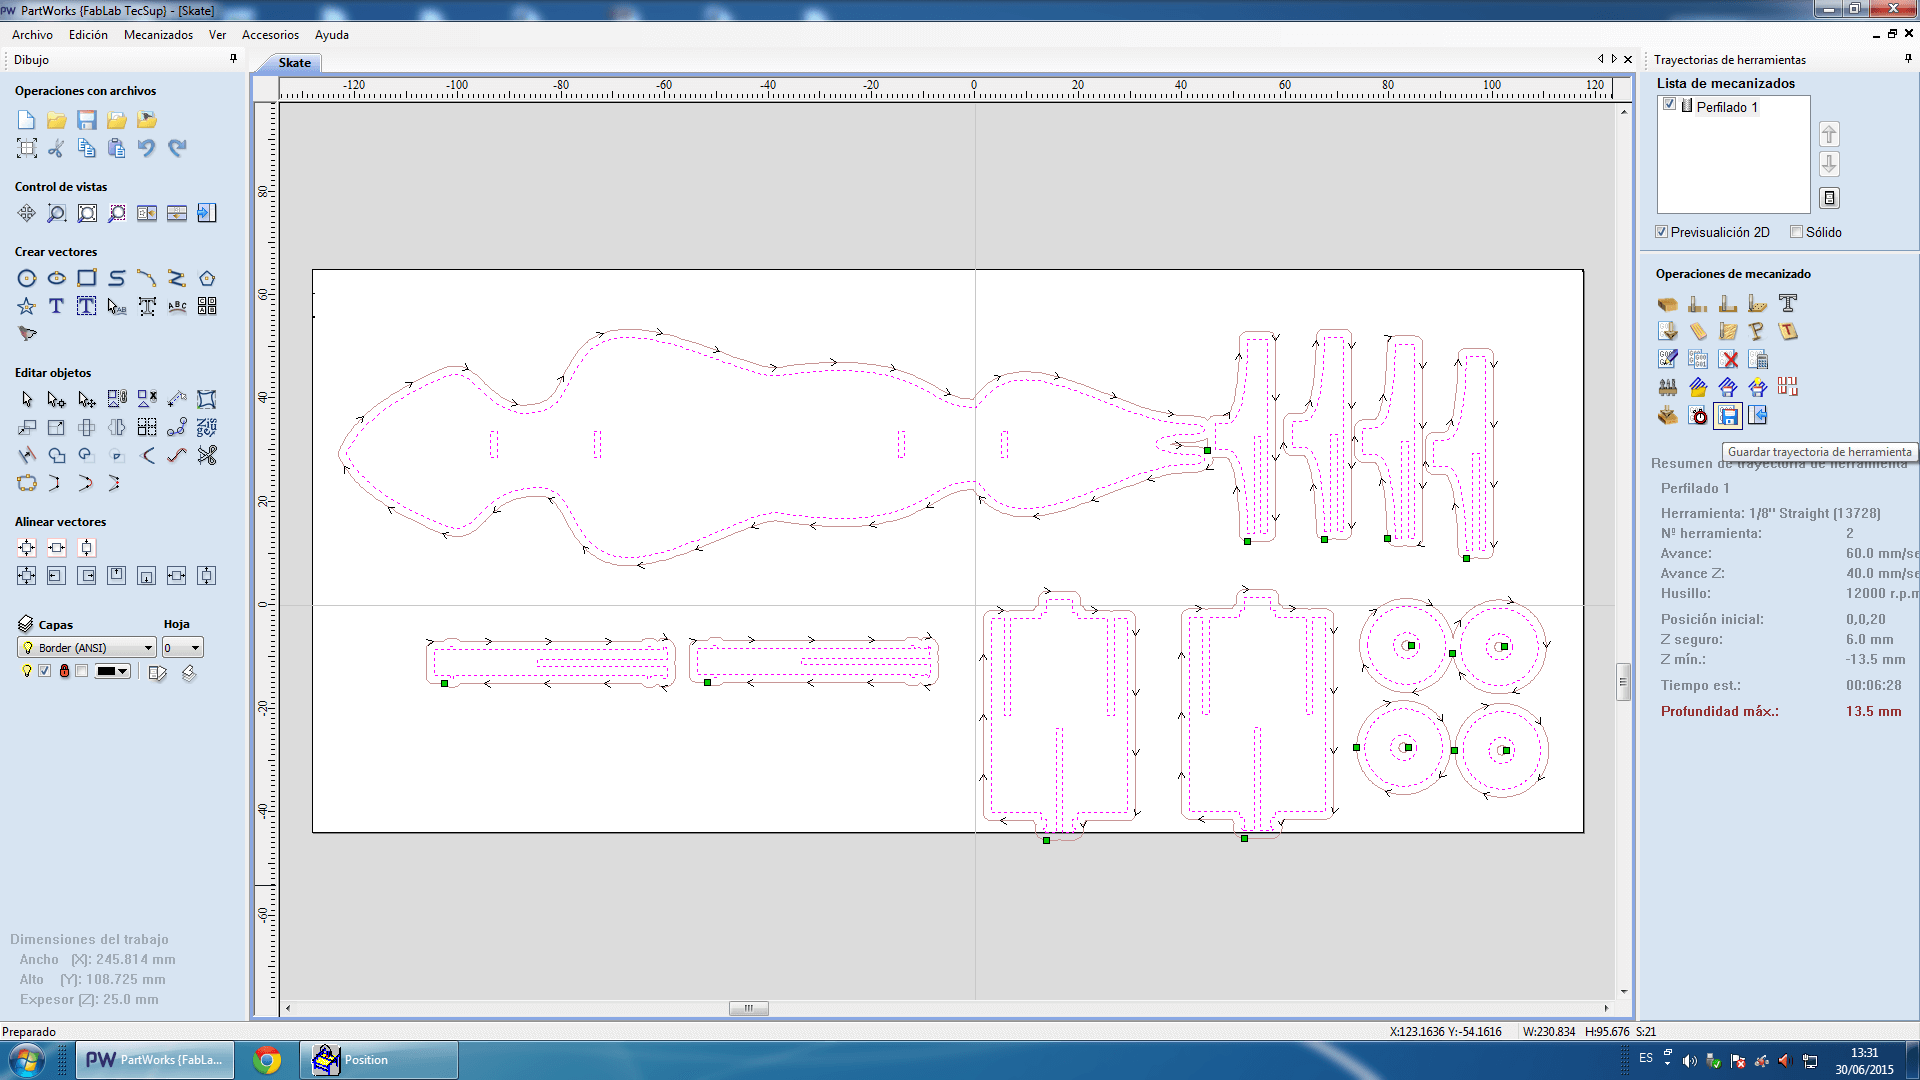Click the close tab X beside tab arrows

(x=1628, y=59)
